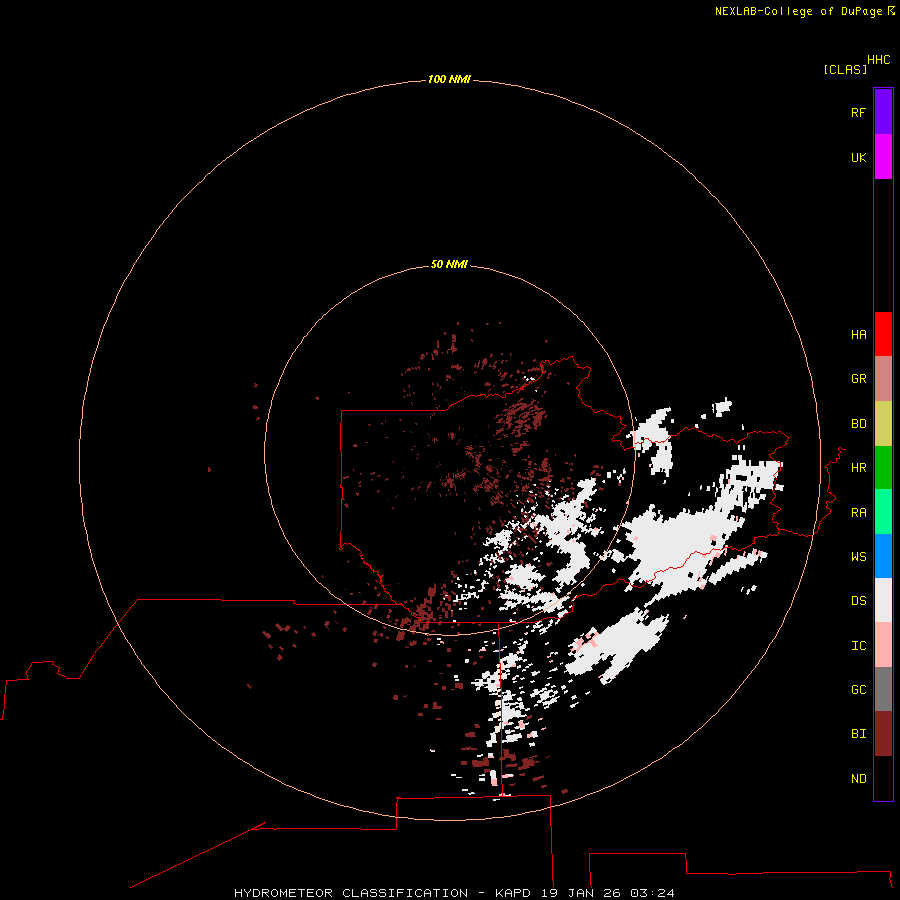The image size is (900, 900).
Task: Click the blue WS color swatch
Action: coord(883,556)
